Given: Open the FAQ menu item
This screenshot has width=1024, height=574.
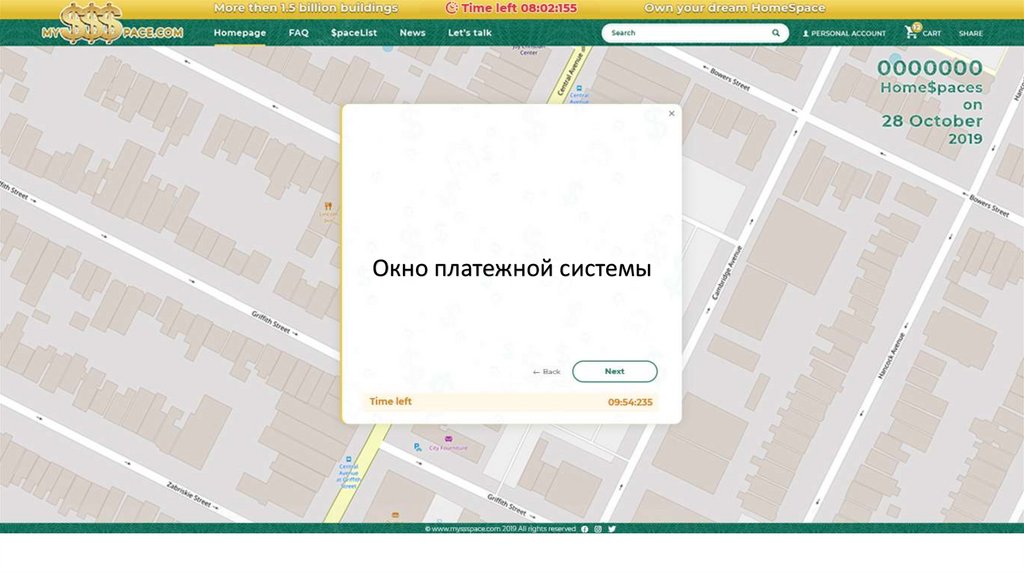Looking at the screenshot, I should (298, 33).
